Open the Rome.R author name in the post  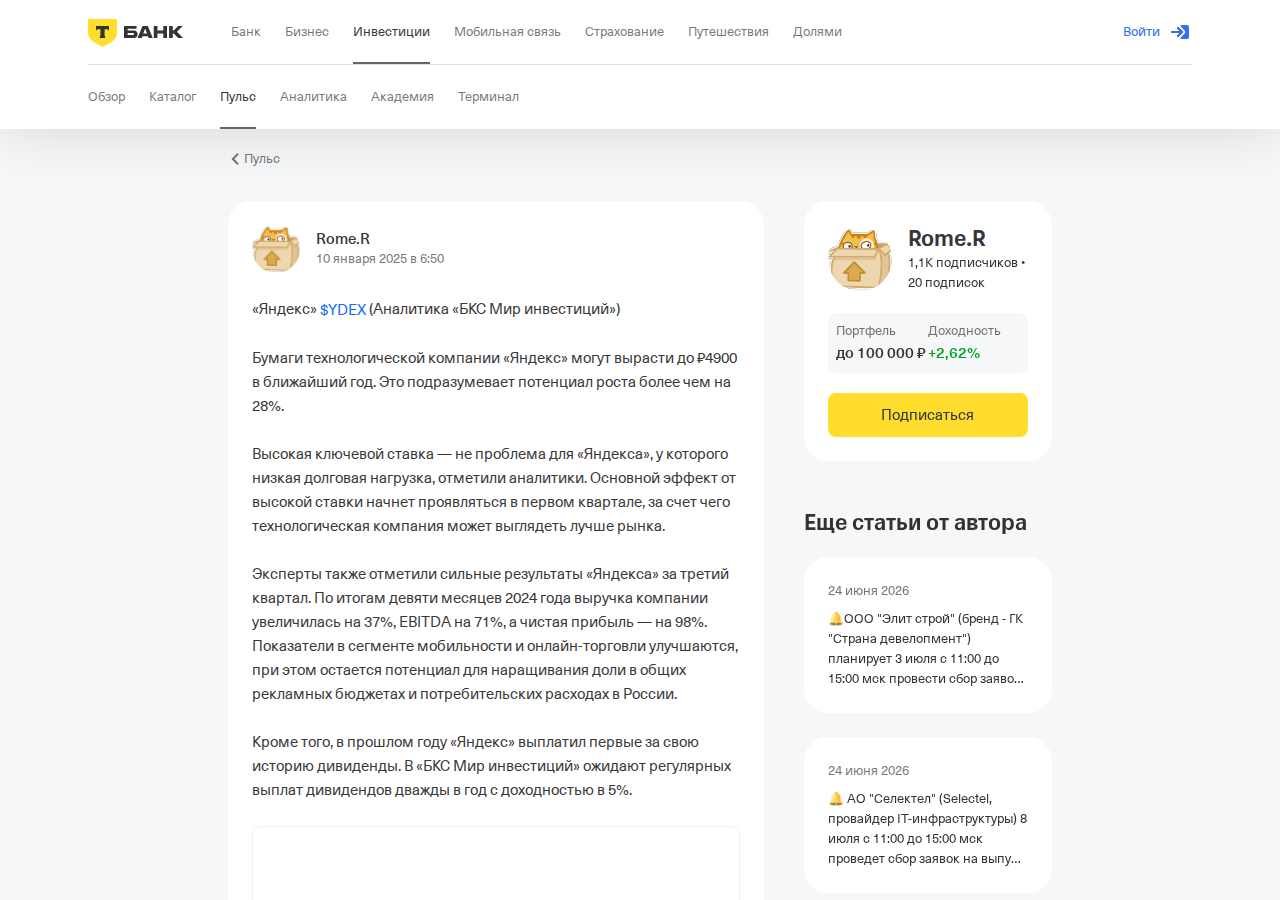pos(343,239)
